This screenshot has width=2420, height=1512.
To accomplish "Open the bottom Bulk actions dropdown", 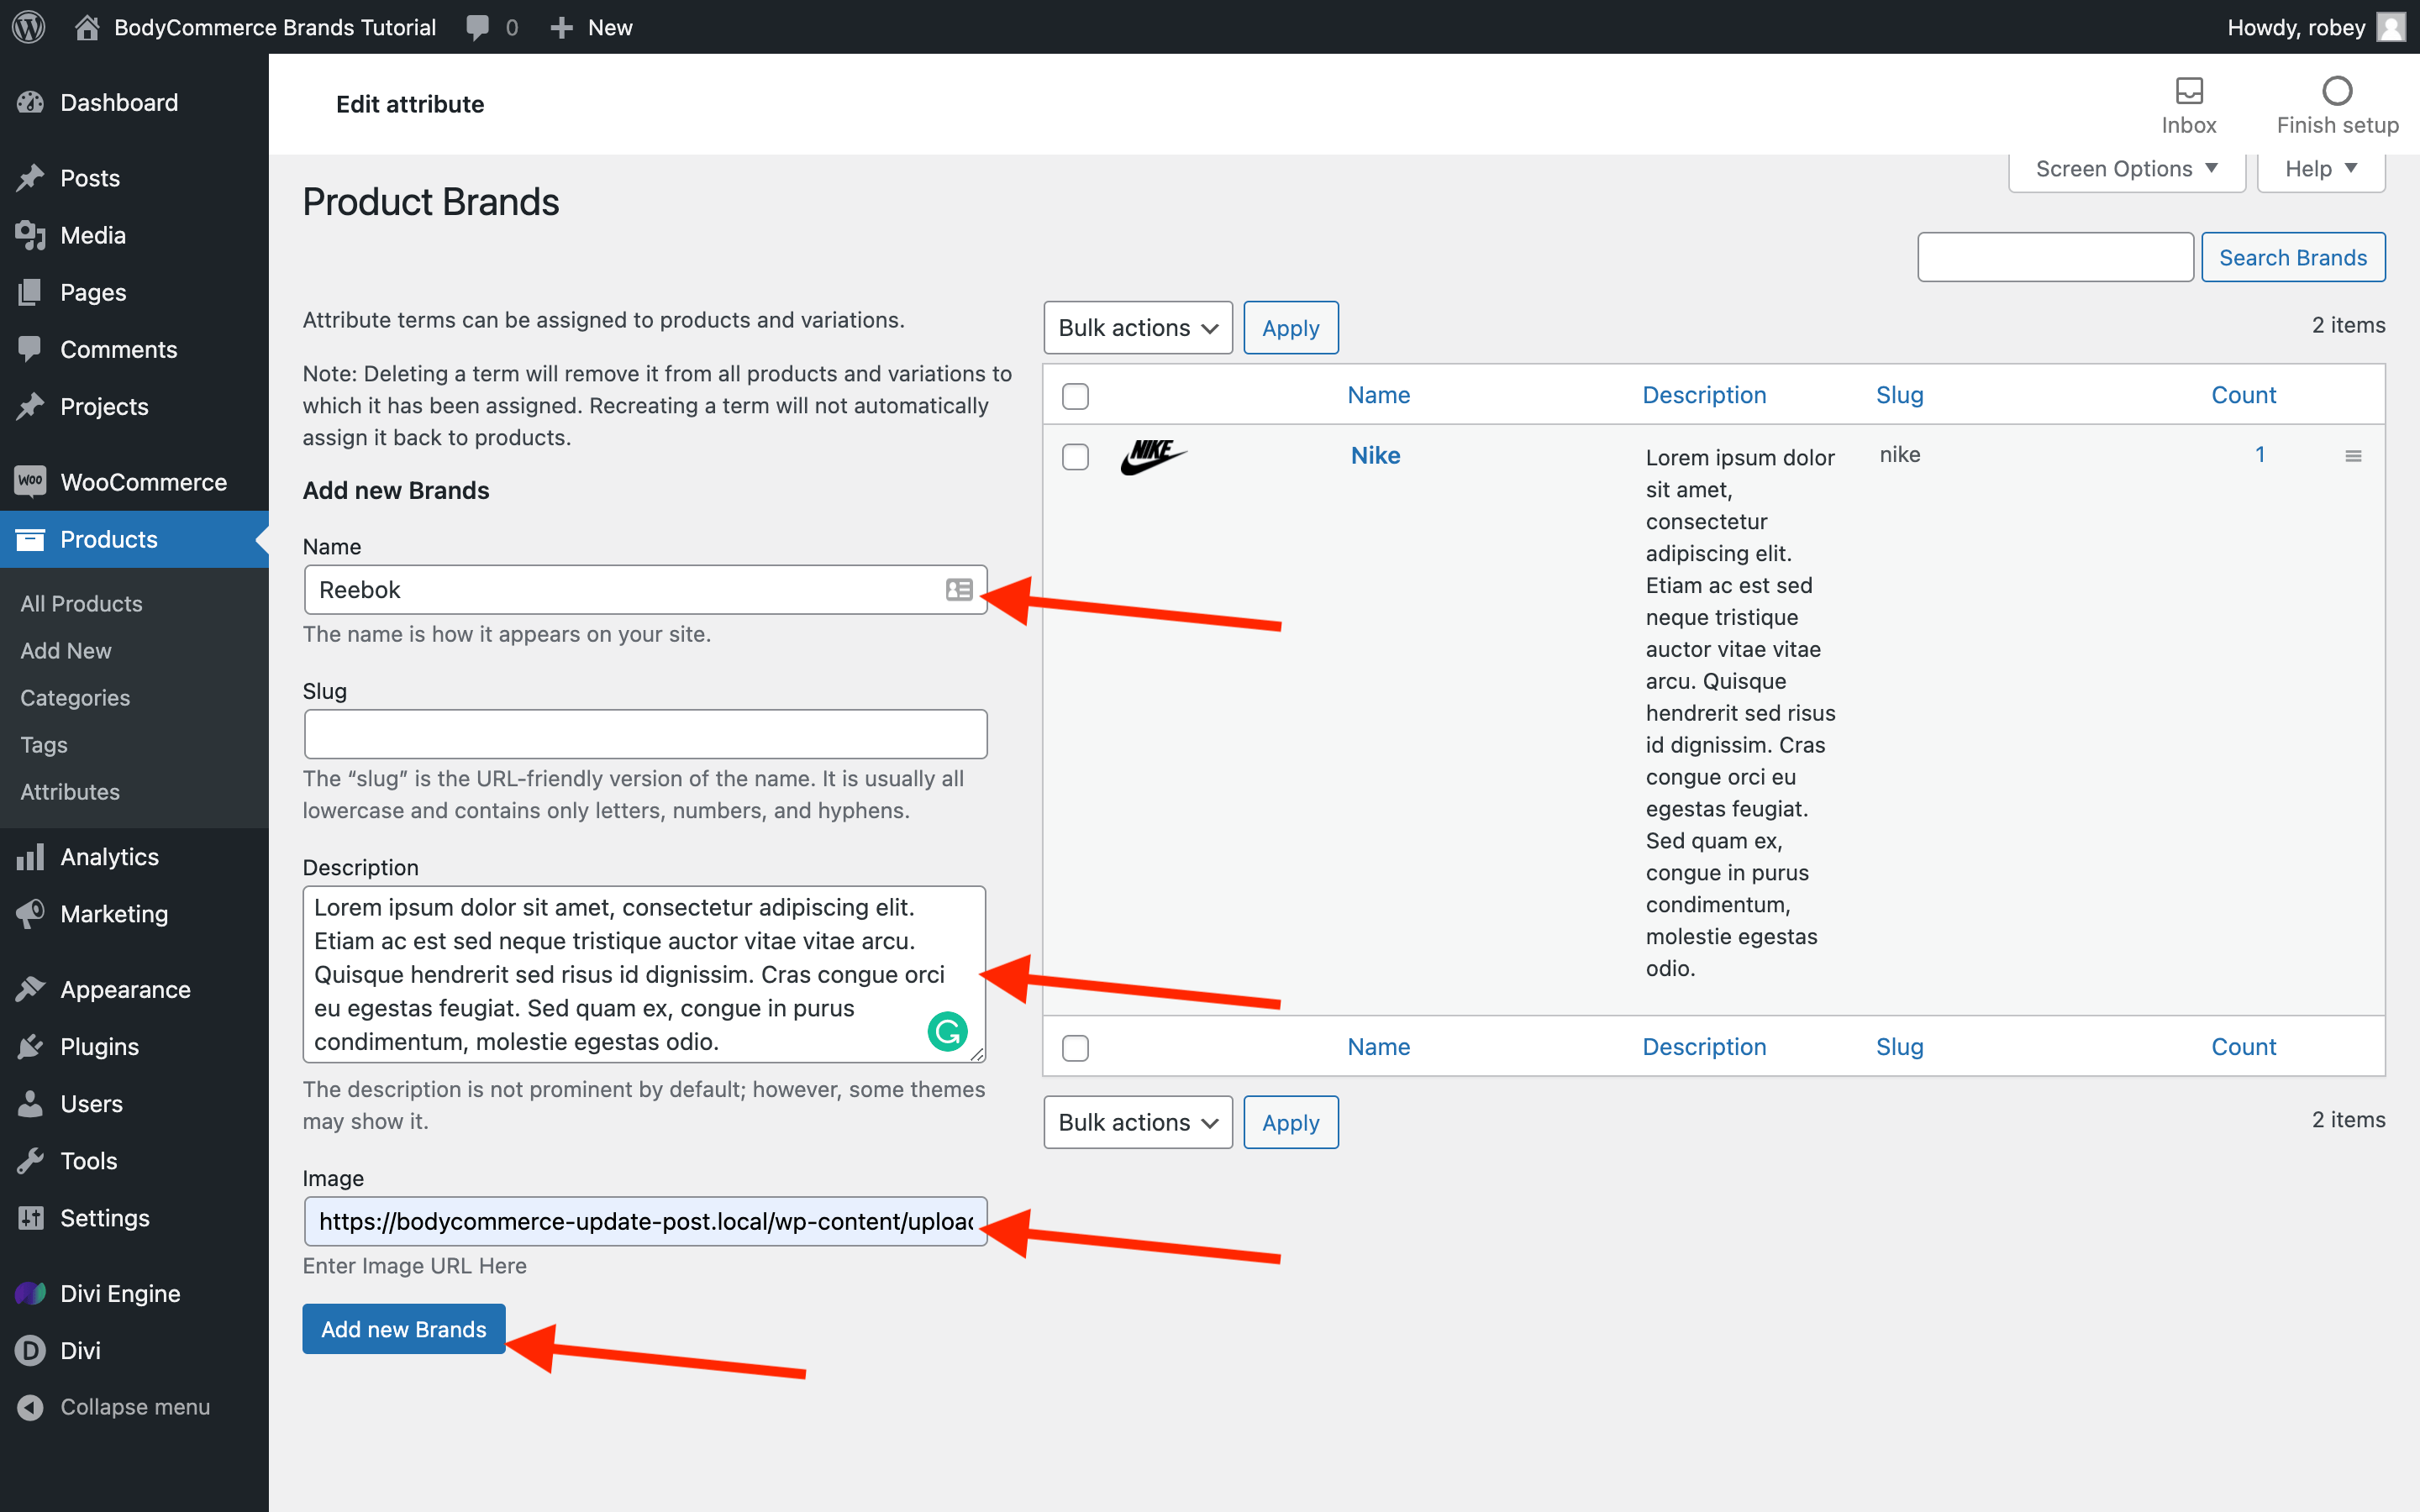I will tap(1138, 1122).
